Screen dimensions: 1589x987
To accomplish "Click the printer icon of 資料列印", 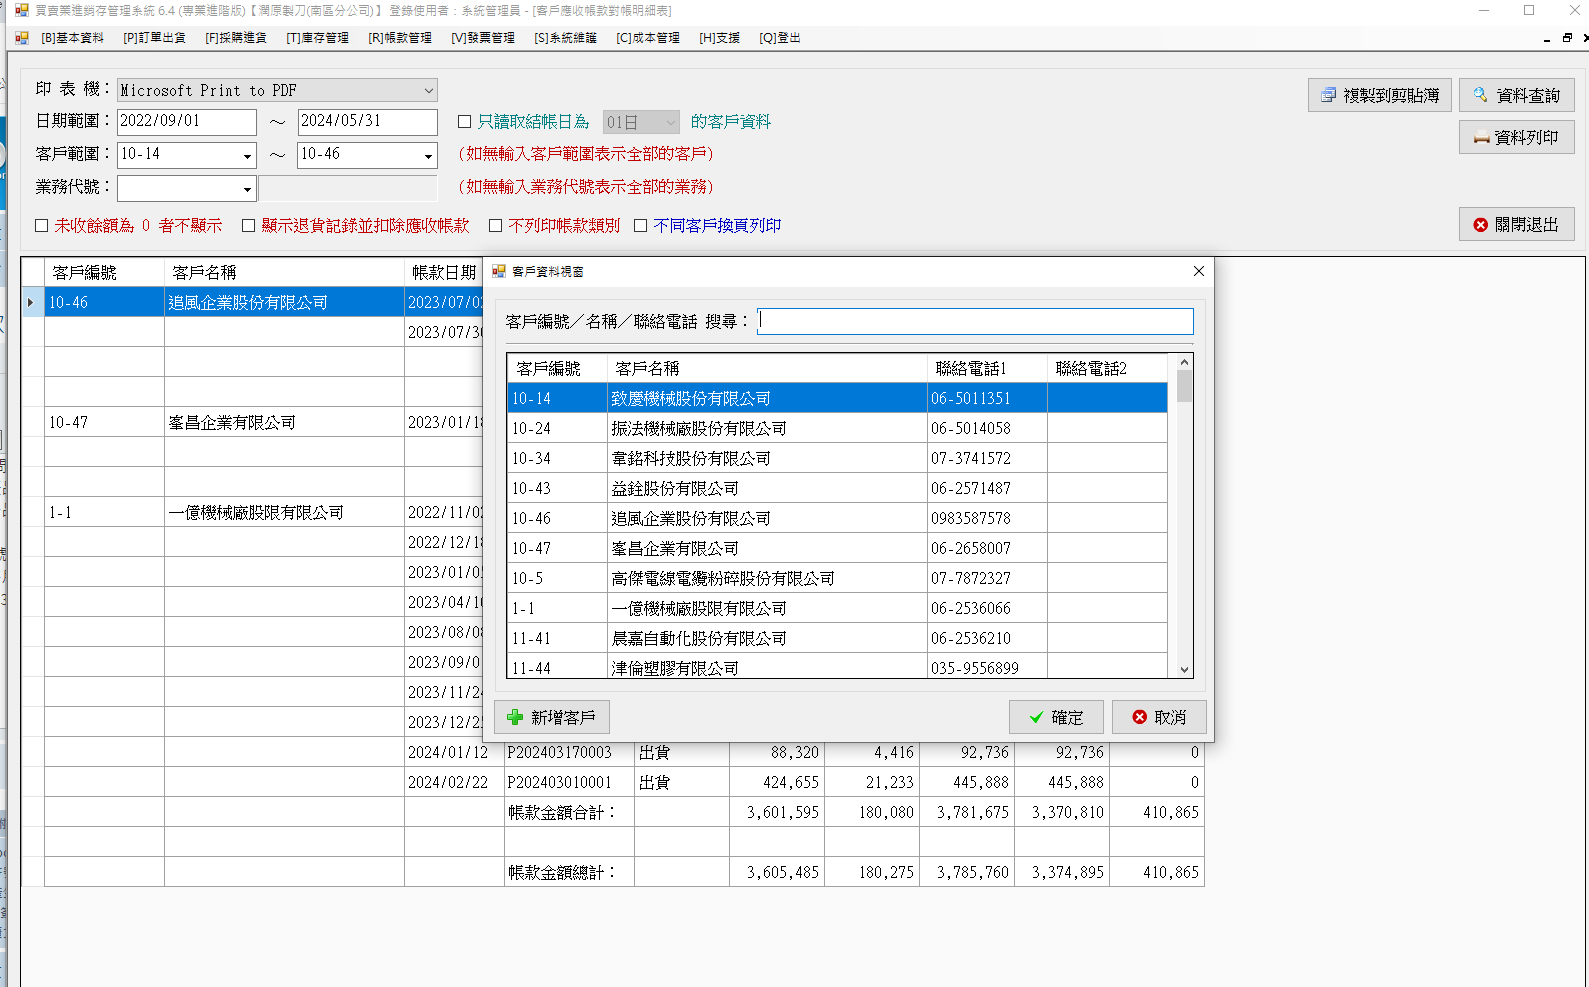I will 1481,138.
